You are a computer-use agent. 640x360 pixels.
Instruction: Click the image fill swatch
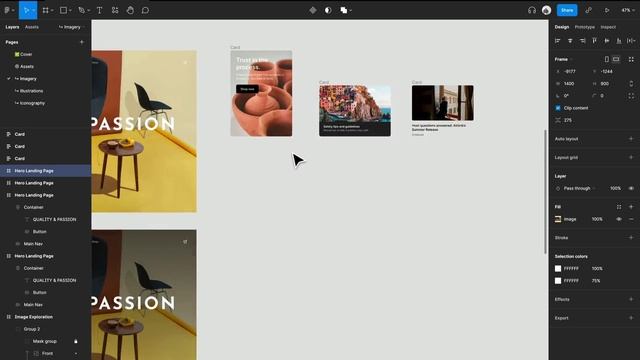click(558, 219)
